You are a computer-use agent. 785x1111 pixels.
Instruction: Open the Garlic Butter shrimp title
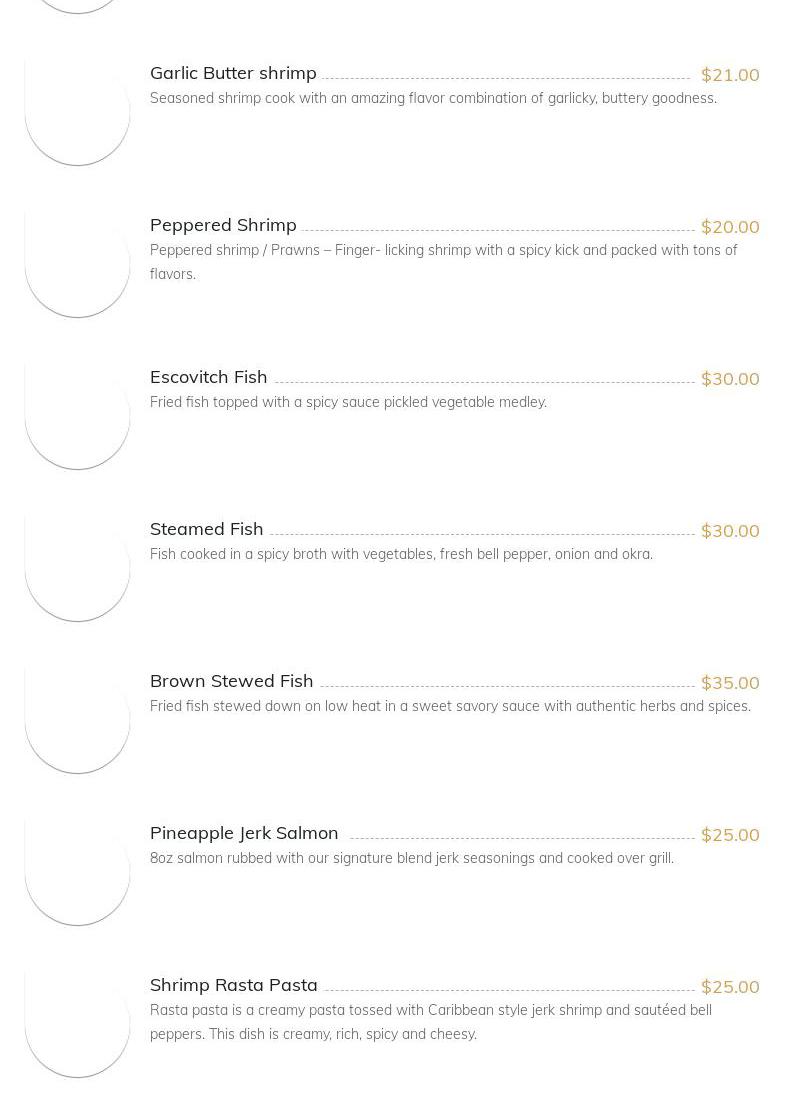(x=233, y=73)
